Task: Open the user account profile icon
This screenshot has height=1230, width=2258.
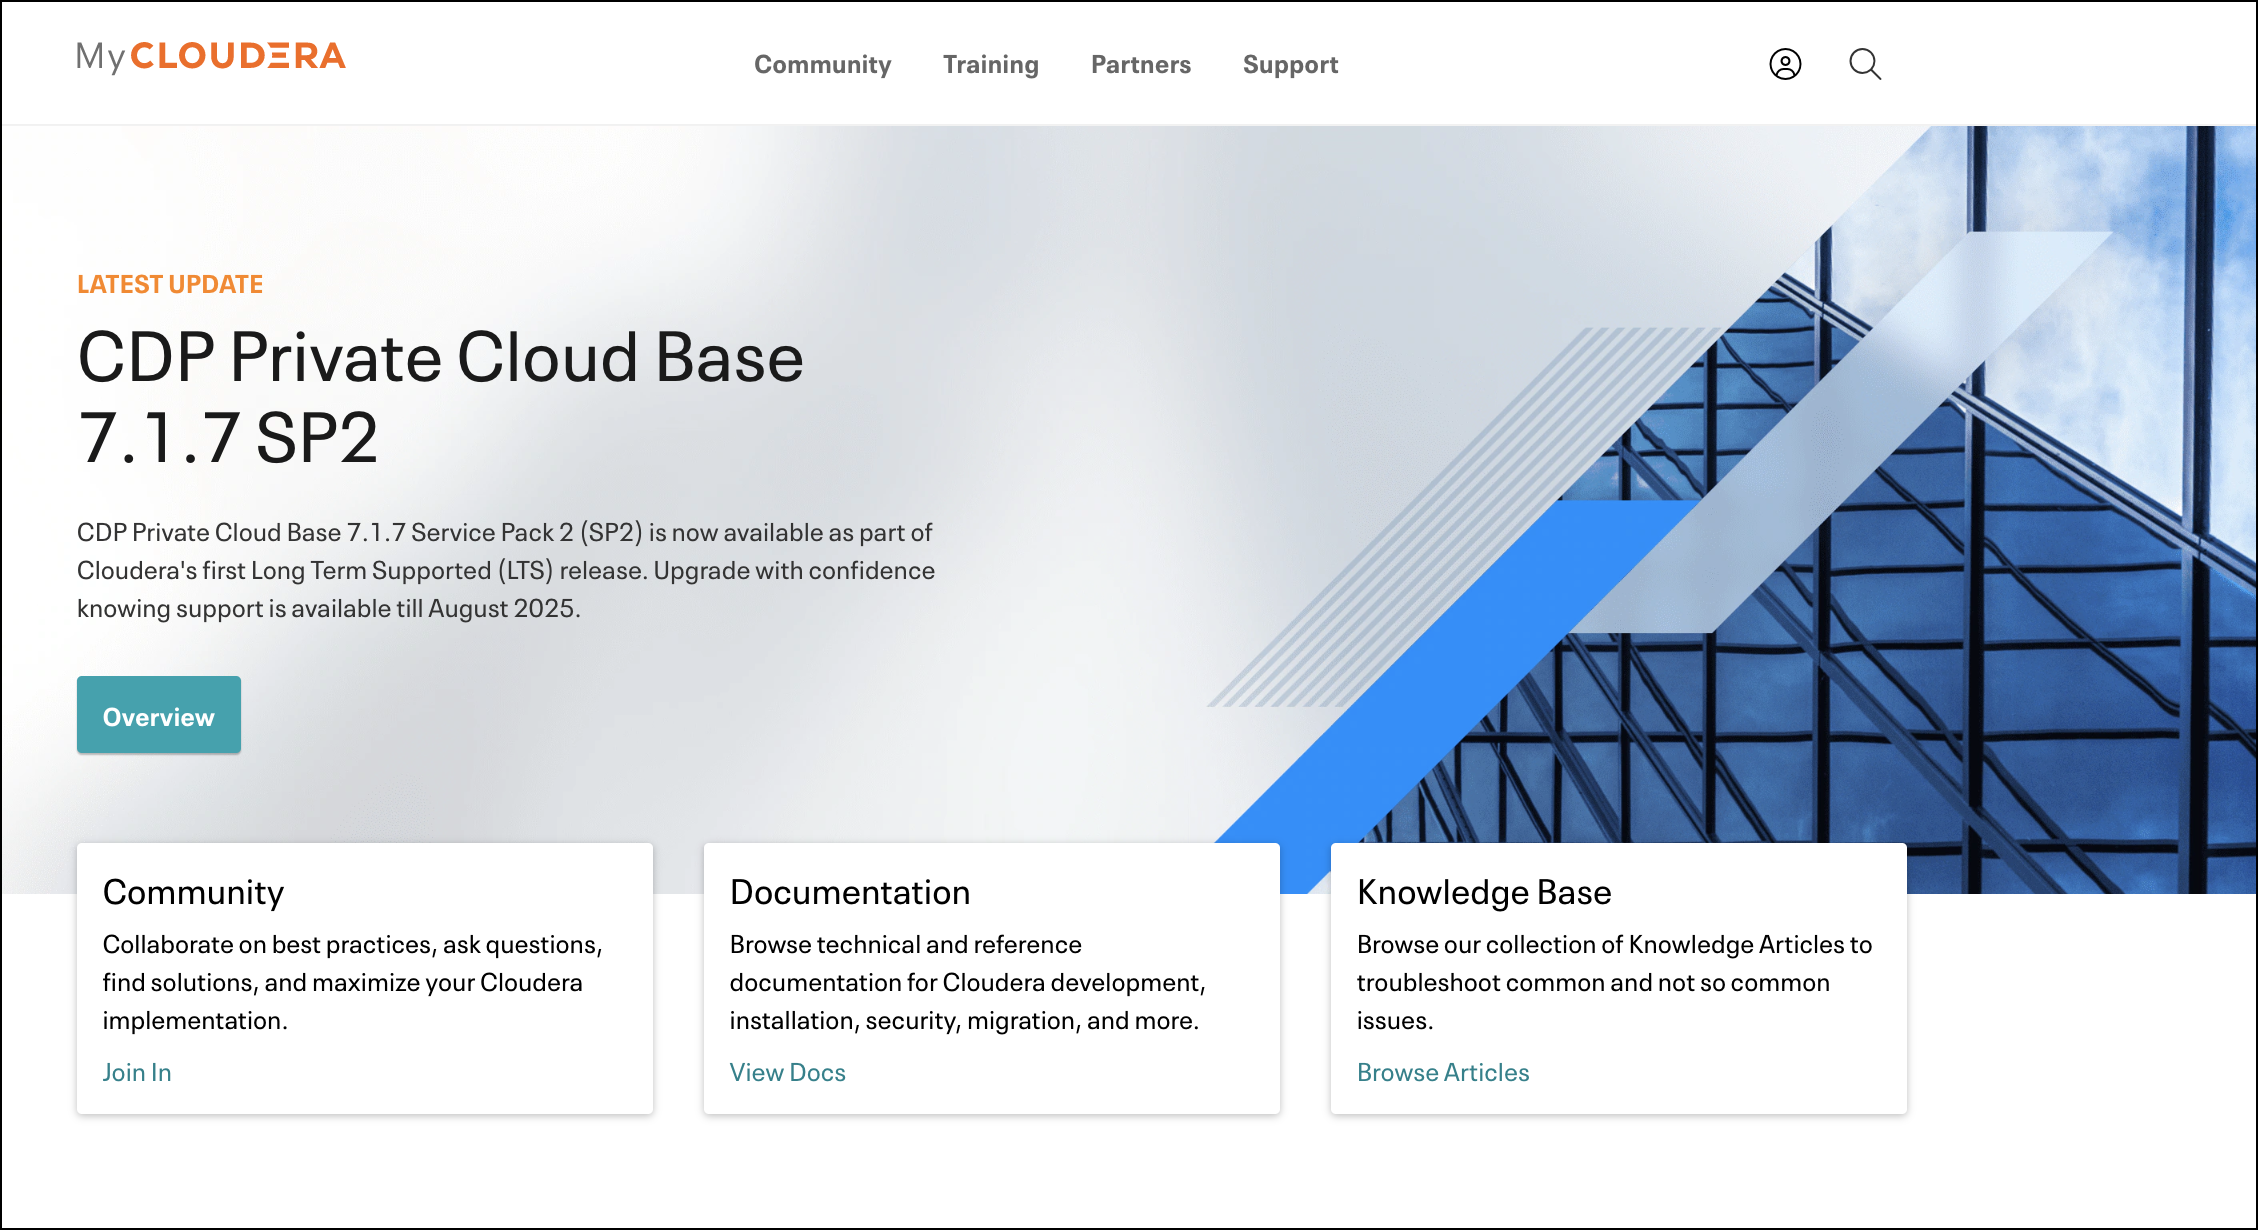Action: [x=1785, y=64]
